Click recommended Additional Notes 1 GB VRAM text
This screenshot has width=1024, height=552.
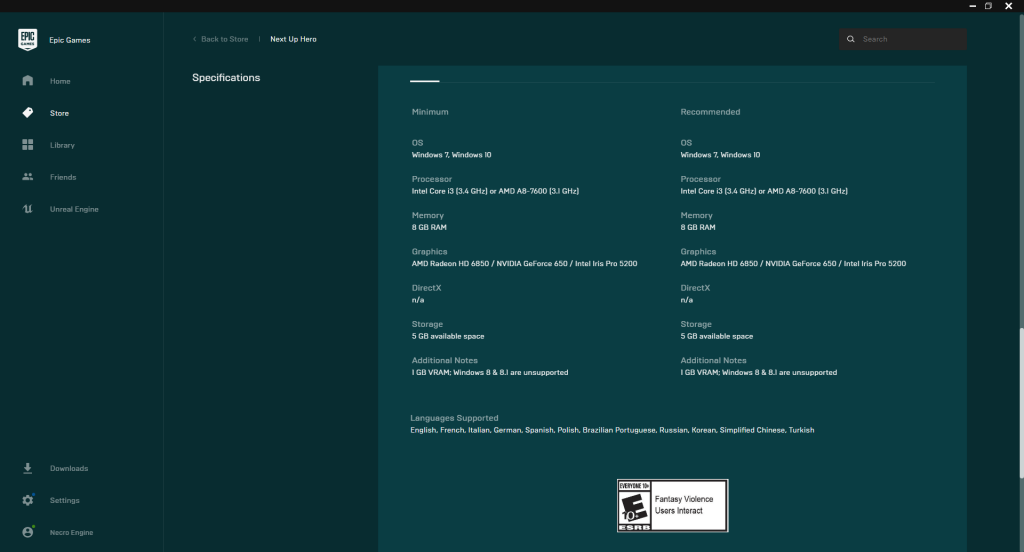click(759, 372)
